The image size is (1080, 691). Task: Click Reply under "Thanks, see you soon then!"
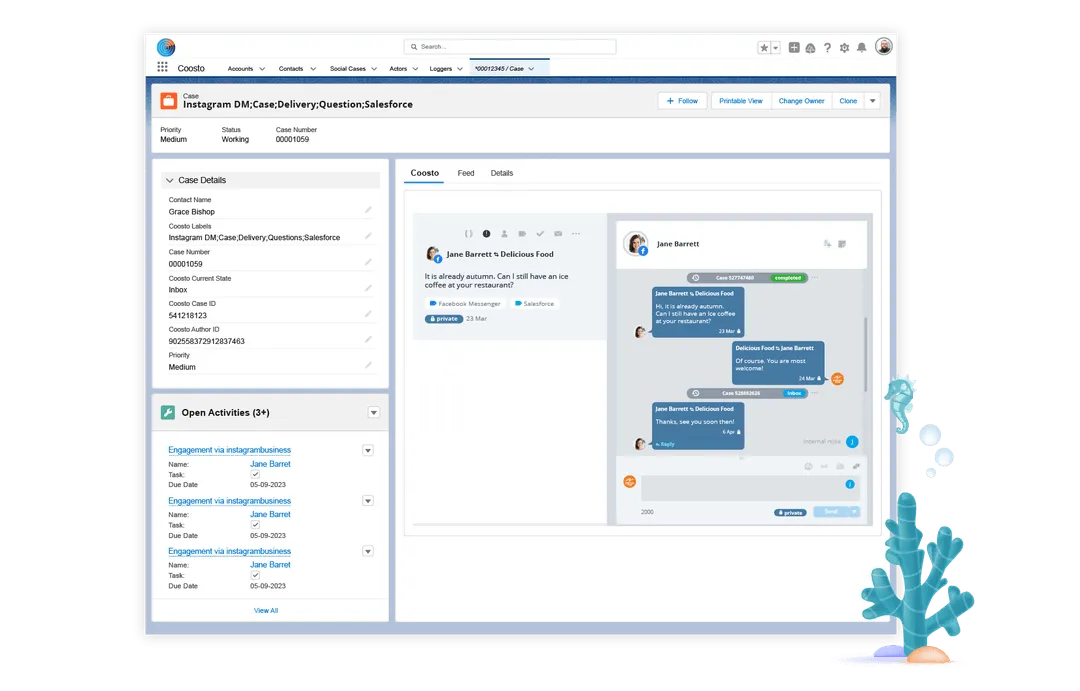(x=665, y=444)
